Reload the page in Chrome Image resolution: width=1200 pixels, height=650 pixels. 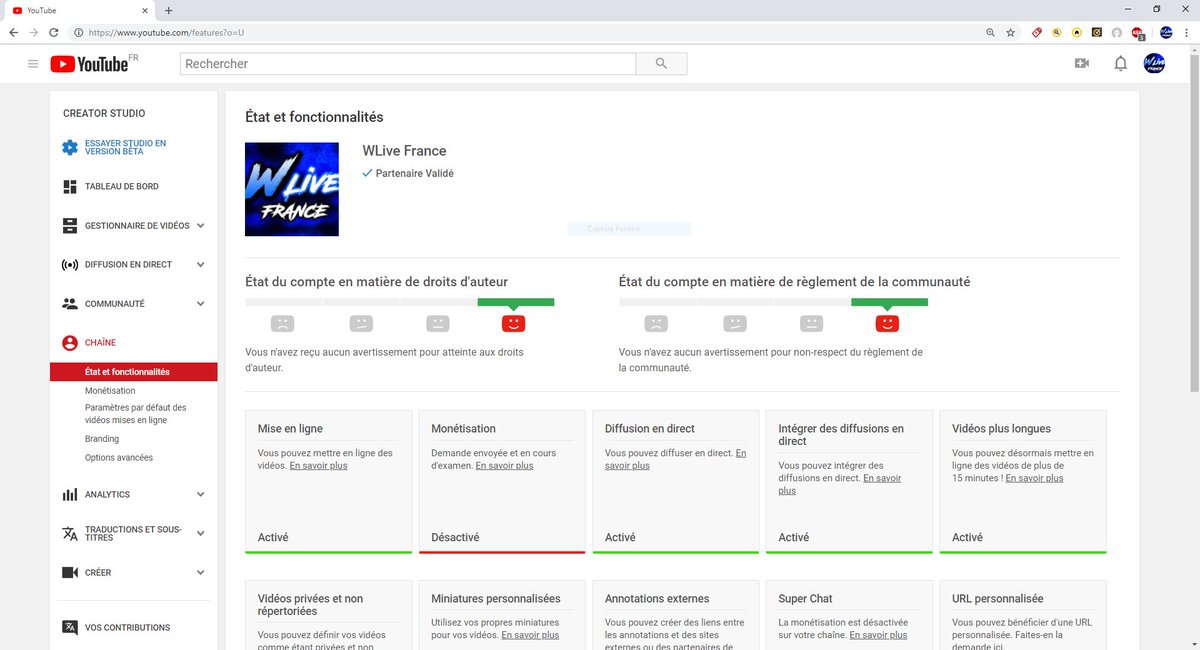click(54, 32)
